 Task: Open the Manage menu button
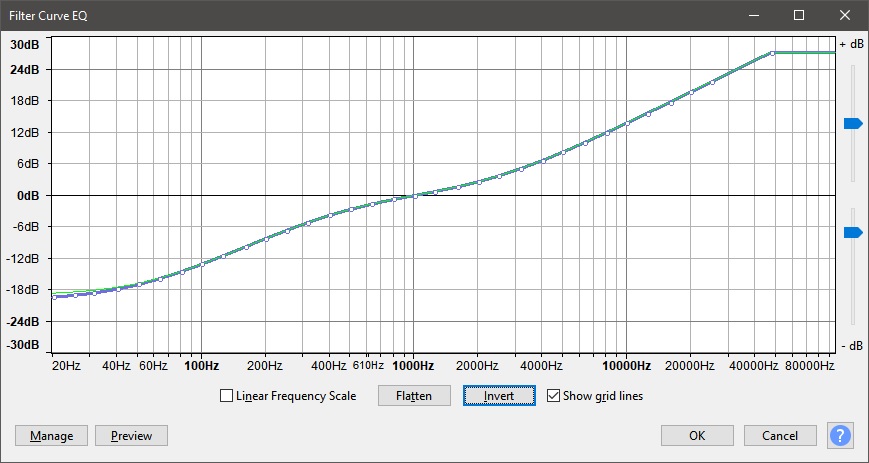52,436
